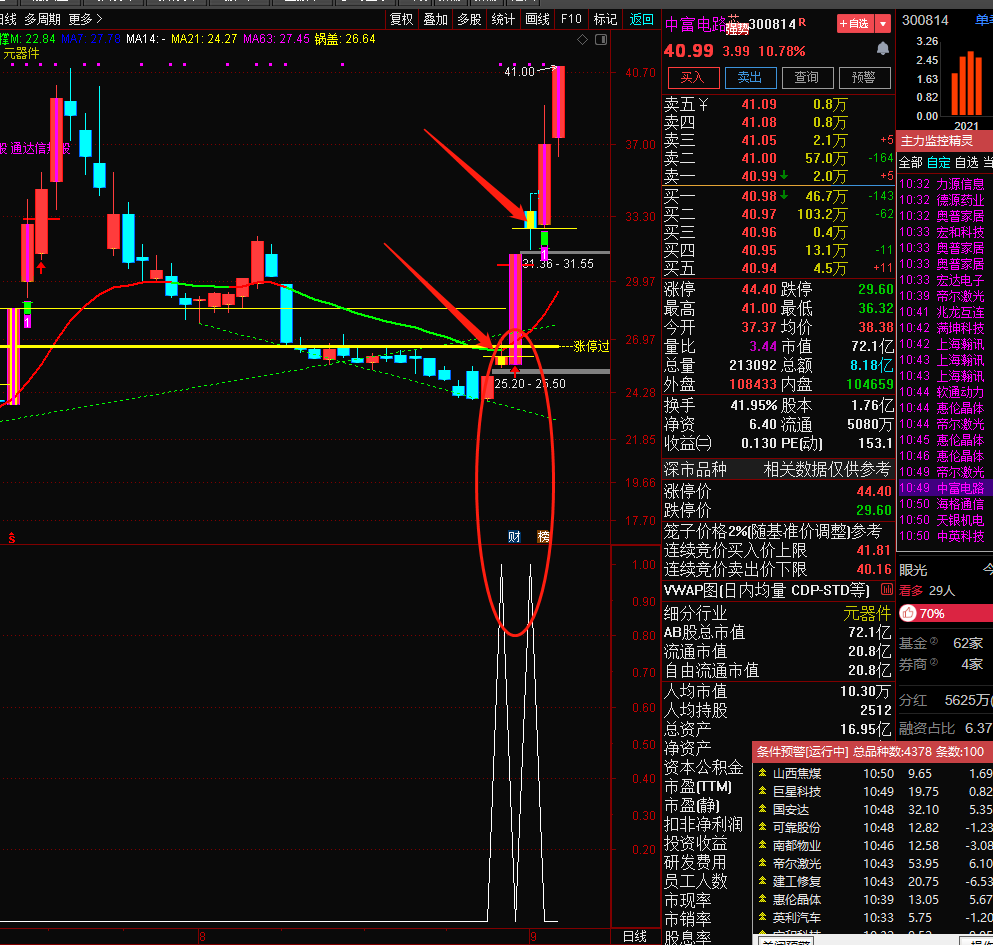Click the 标记 mark toolbar item
The image size is (993, 945).
pyautogui.click(x=605, y=20)
